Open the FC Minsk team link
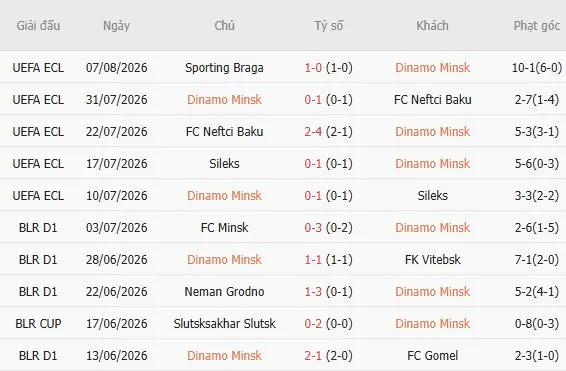The width and height of the screenshot is (566, 371). (224, 228)
